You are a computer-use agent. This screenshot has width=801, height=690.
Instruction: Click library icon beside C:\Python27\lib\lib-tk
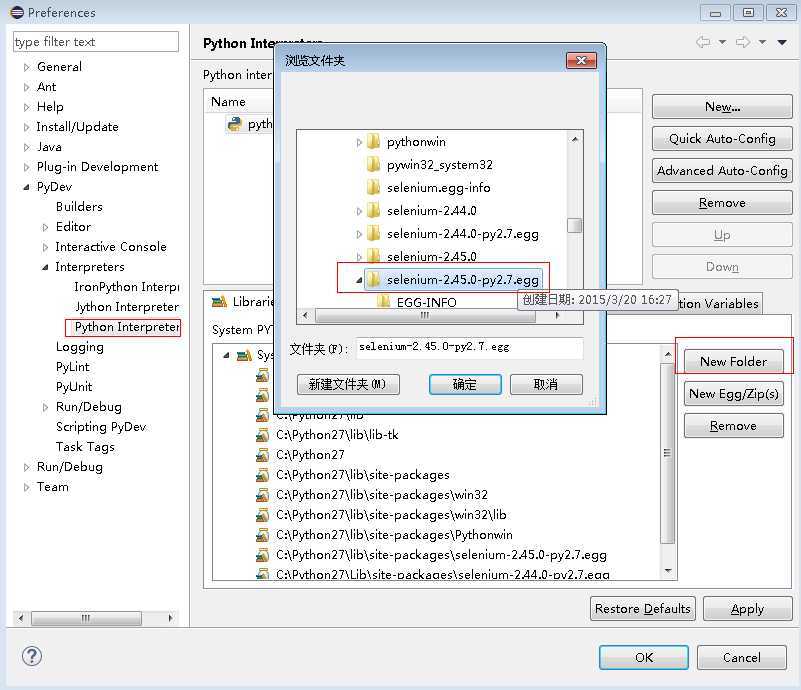pos(263,435)
